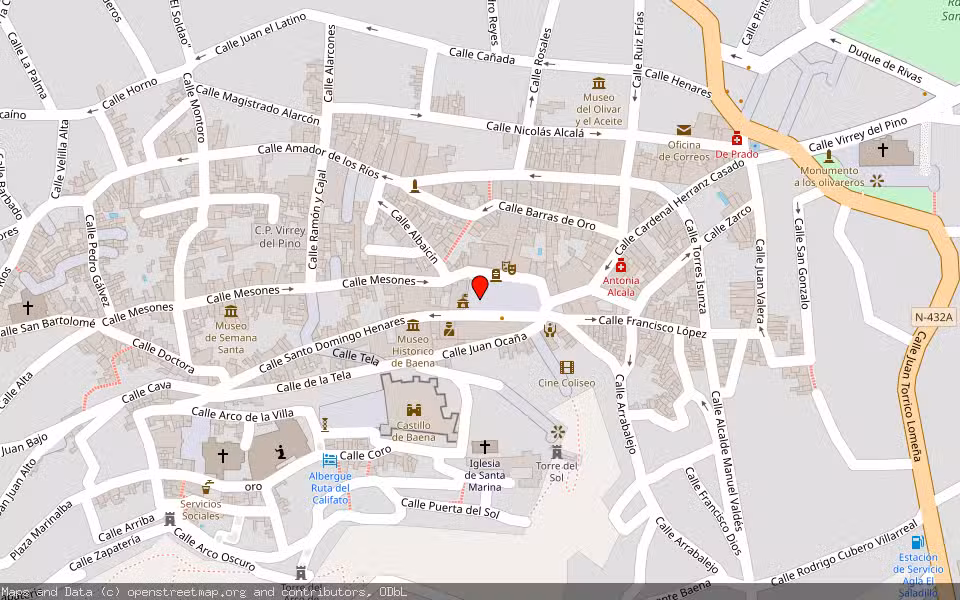This screenshot has height=600, width=960.
Task: Click the blue hostel bed icon for Albergue
Action: [329, 459]
